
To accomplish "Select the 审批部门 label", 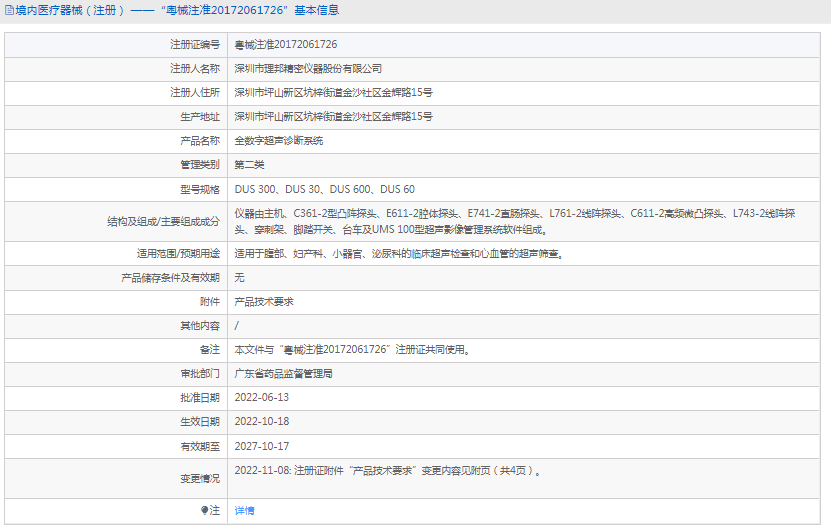I will tap(200, 374).
